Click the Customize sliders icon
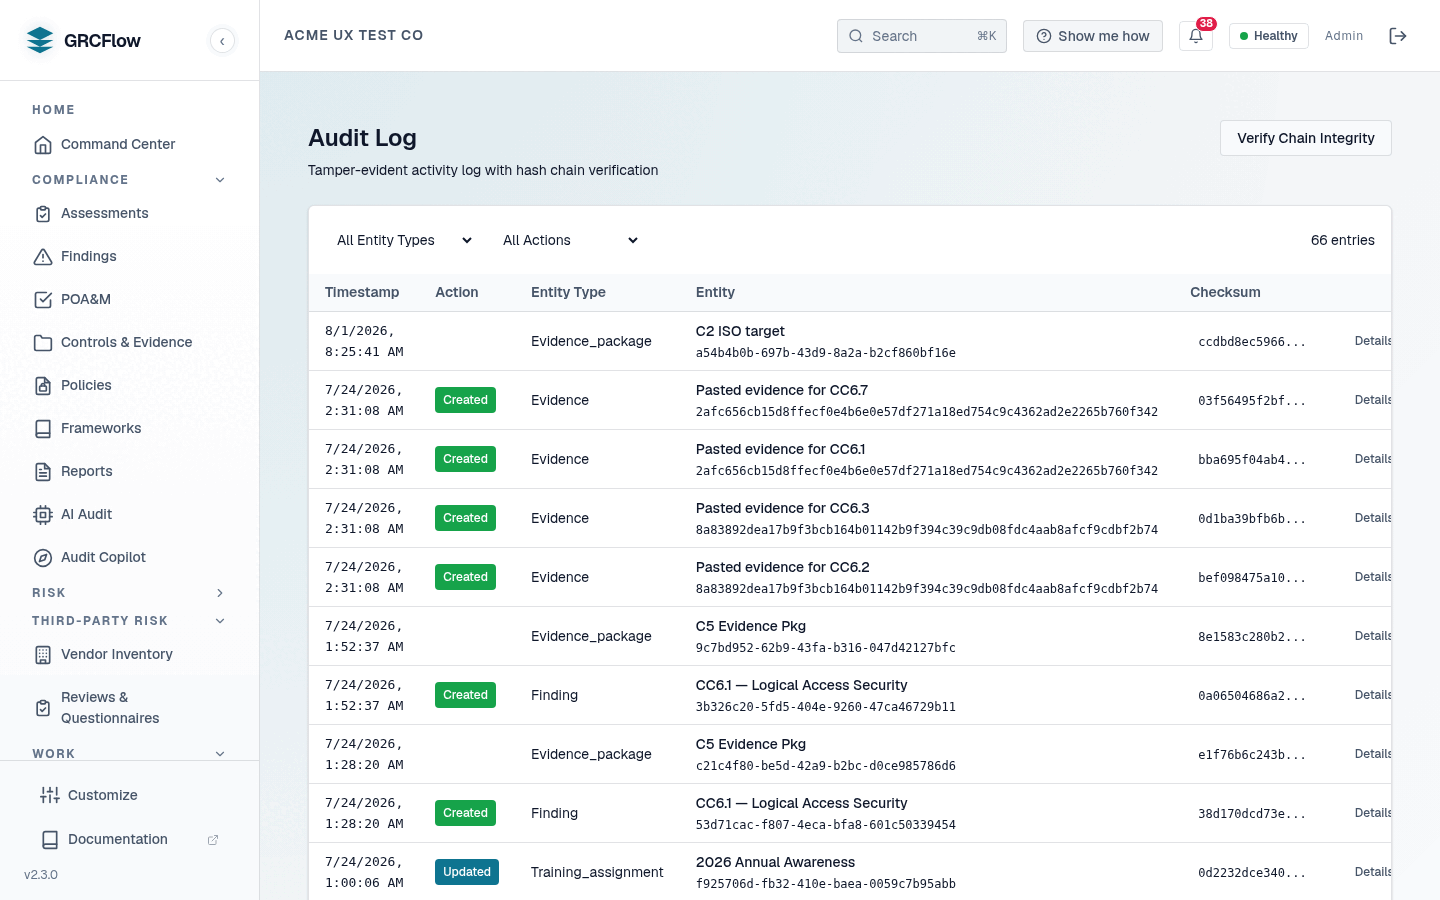 (x=50, y=795)
